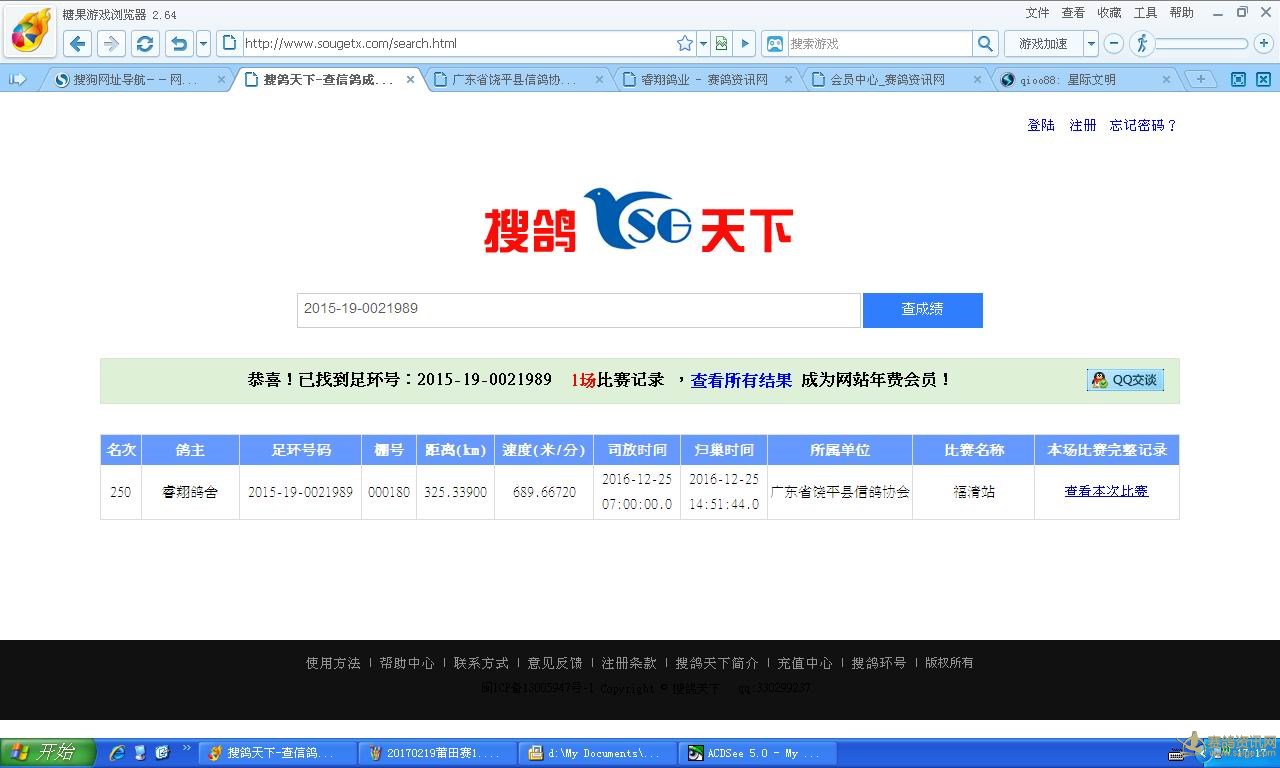Screen dimensions: 1280x768
Task: Click the browser logo in the top-left corner
Action: point(28,31)
